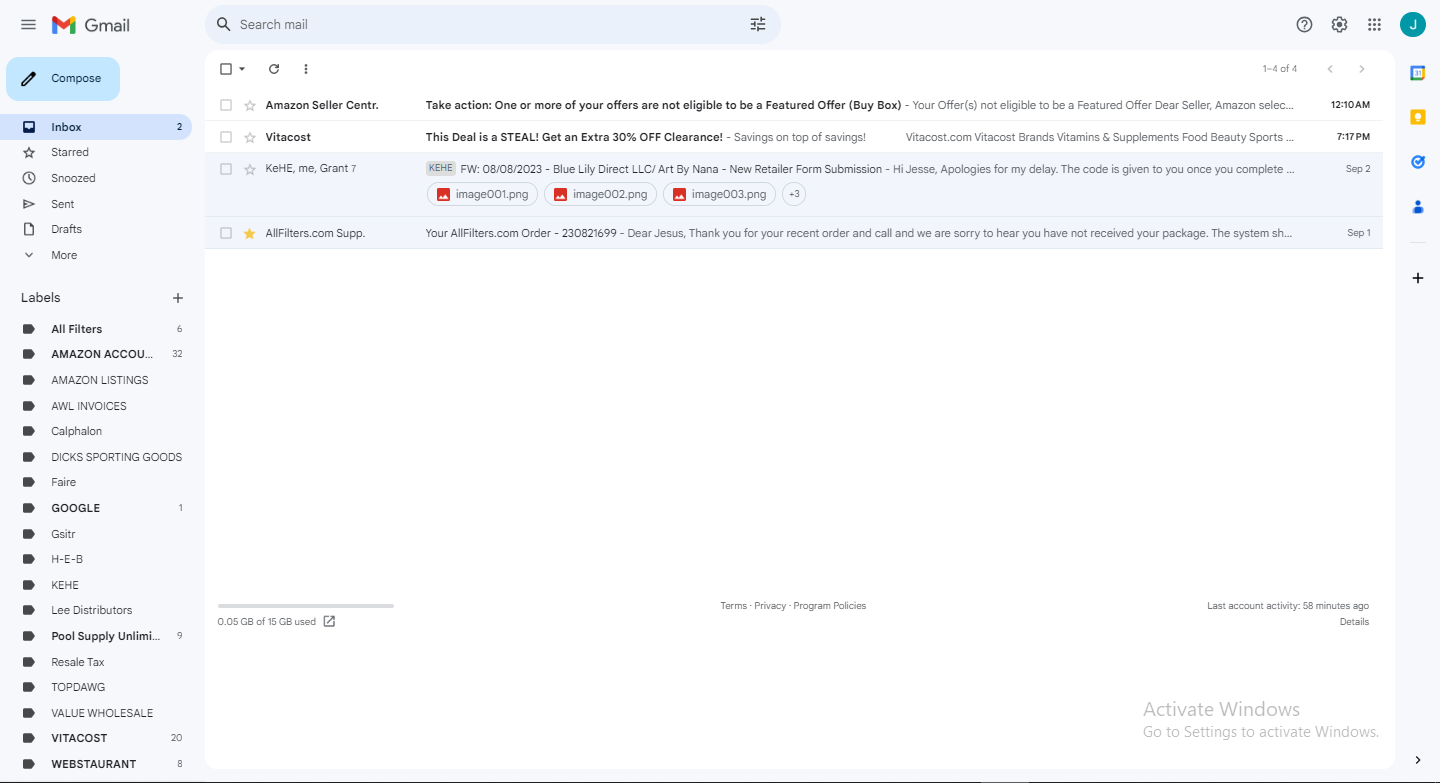Open the Amazon Featured Offer email
The image size is (1440, 783).
(x=794, y=105)
